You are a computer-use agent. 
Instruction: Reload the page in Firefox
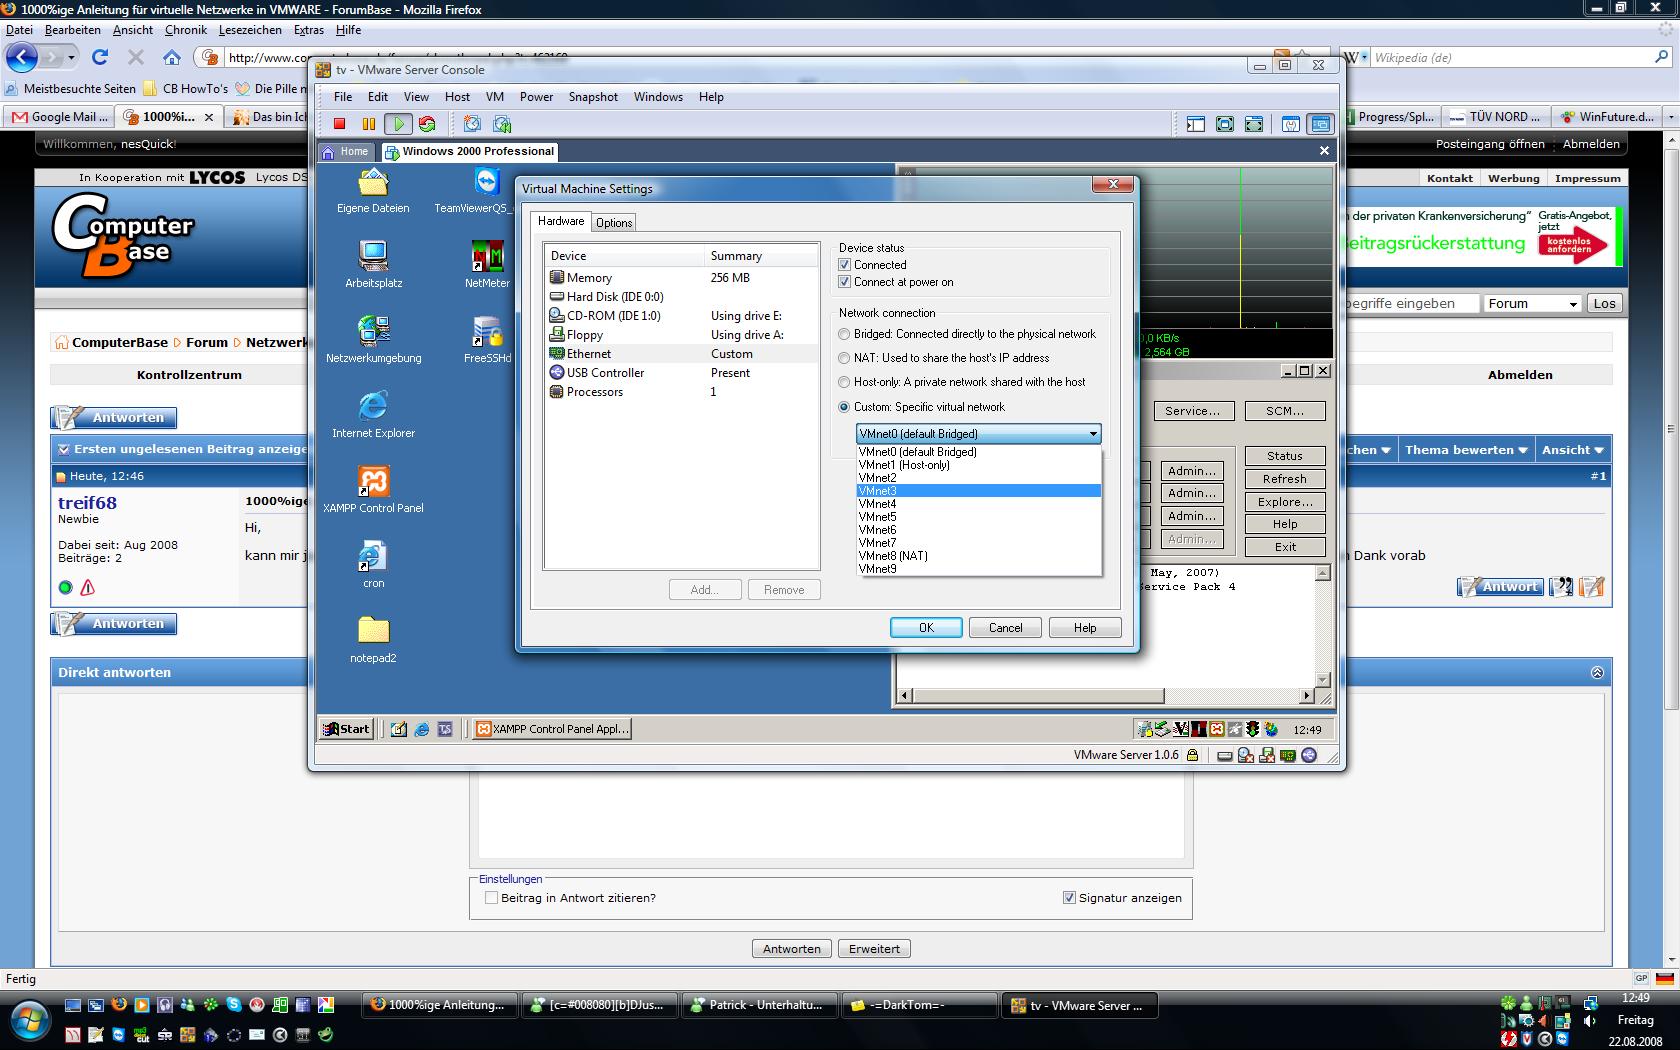100,57
